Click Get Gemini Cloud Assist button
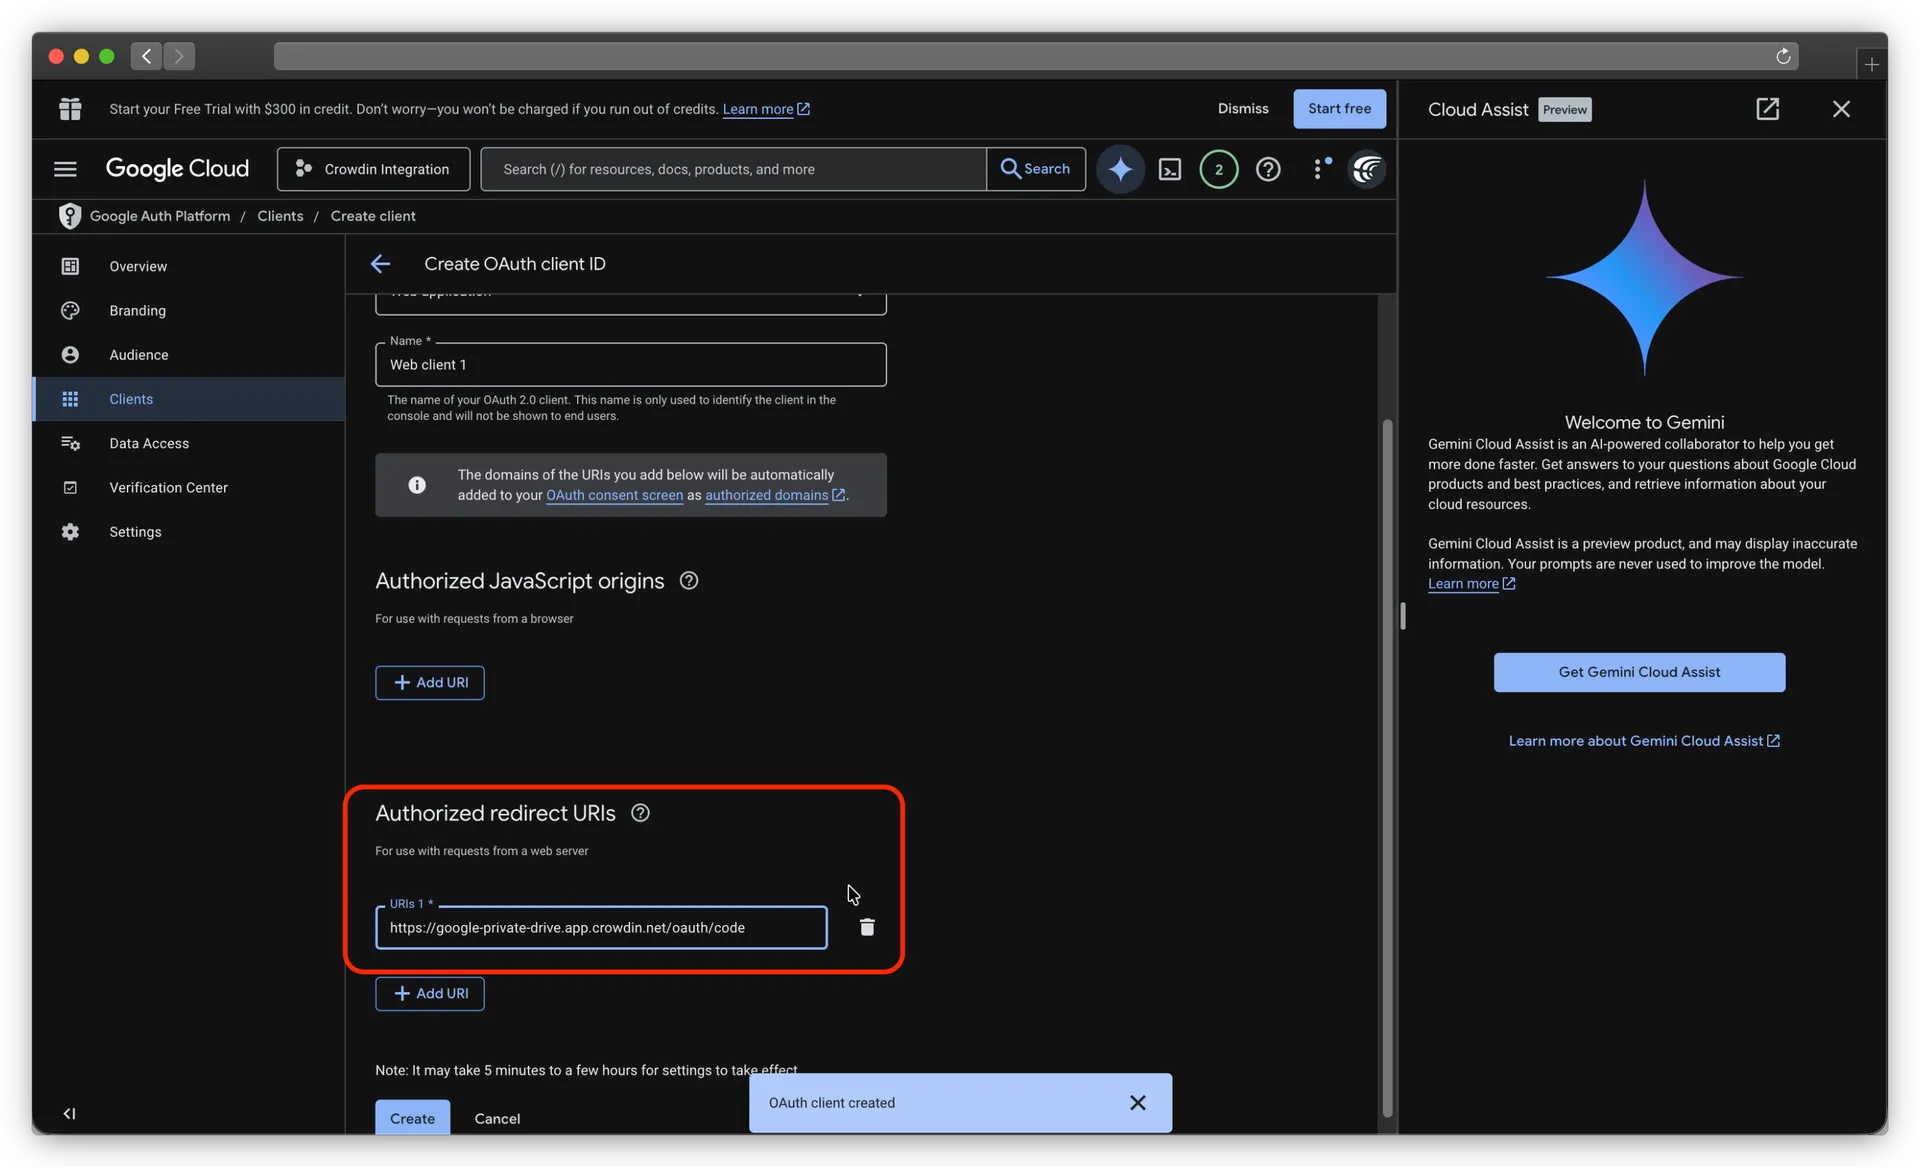The height and width of the screenshot is (1167, 1920). point(1638,672)
